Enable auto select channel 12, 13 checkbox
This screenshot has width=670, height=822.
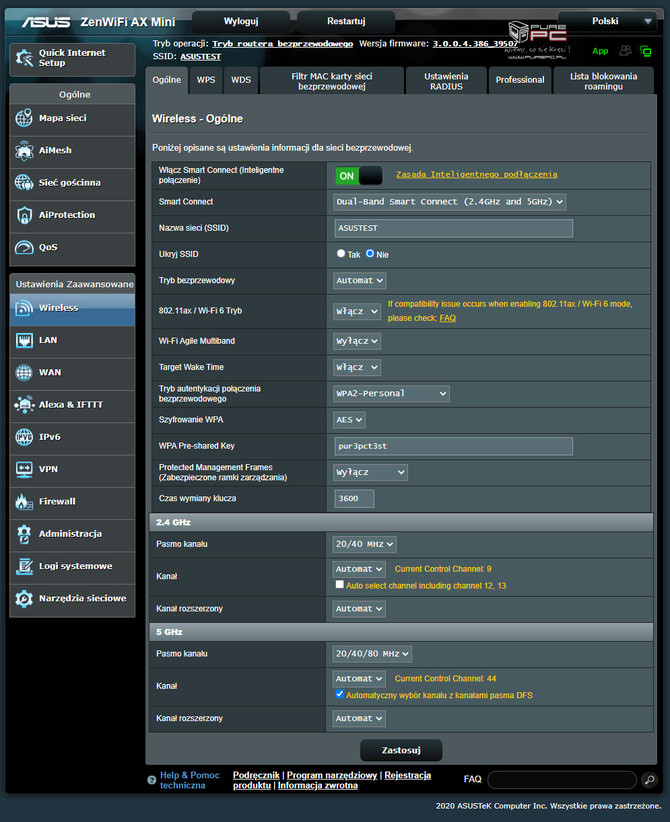click(340, 585)
